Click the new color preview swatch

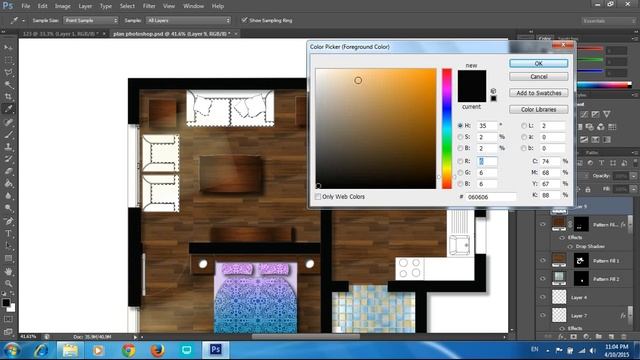point(472,78)
